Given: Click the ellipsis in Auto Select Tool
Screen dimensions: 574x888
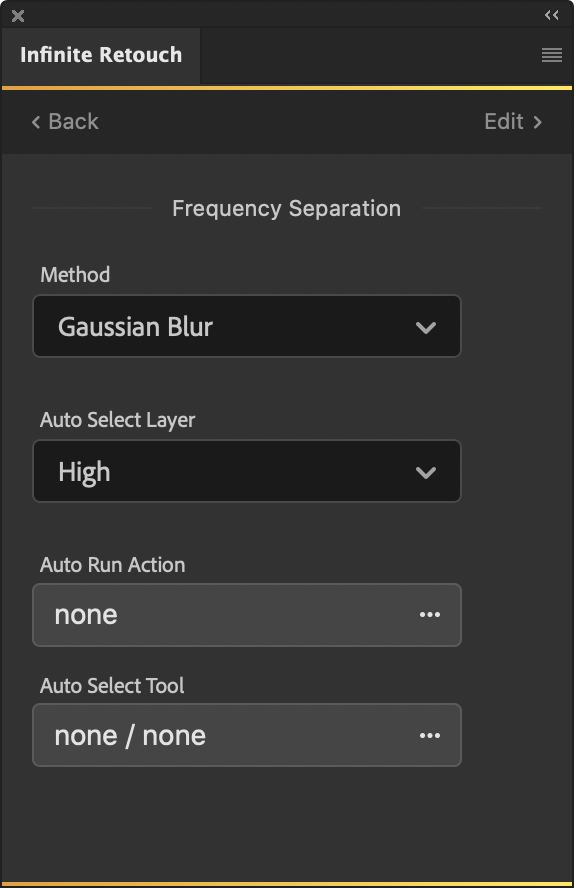Looking at the screenshot, I should coord(430,735).
